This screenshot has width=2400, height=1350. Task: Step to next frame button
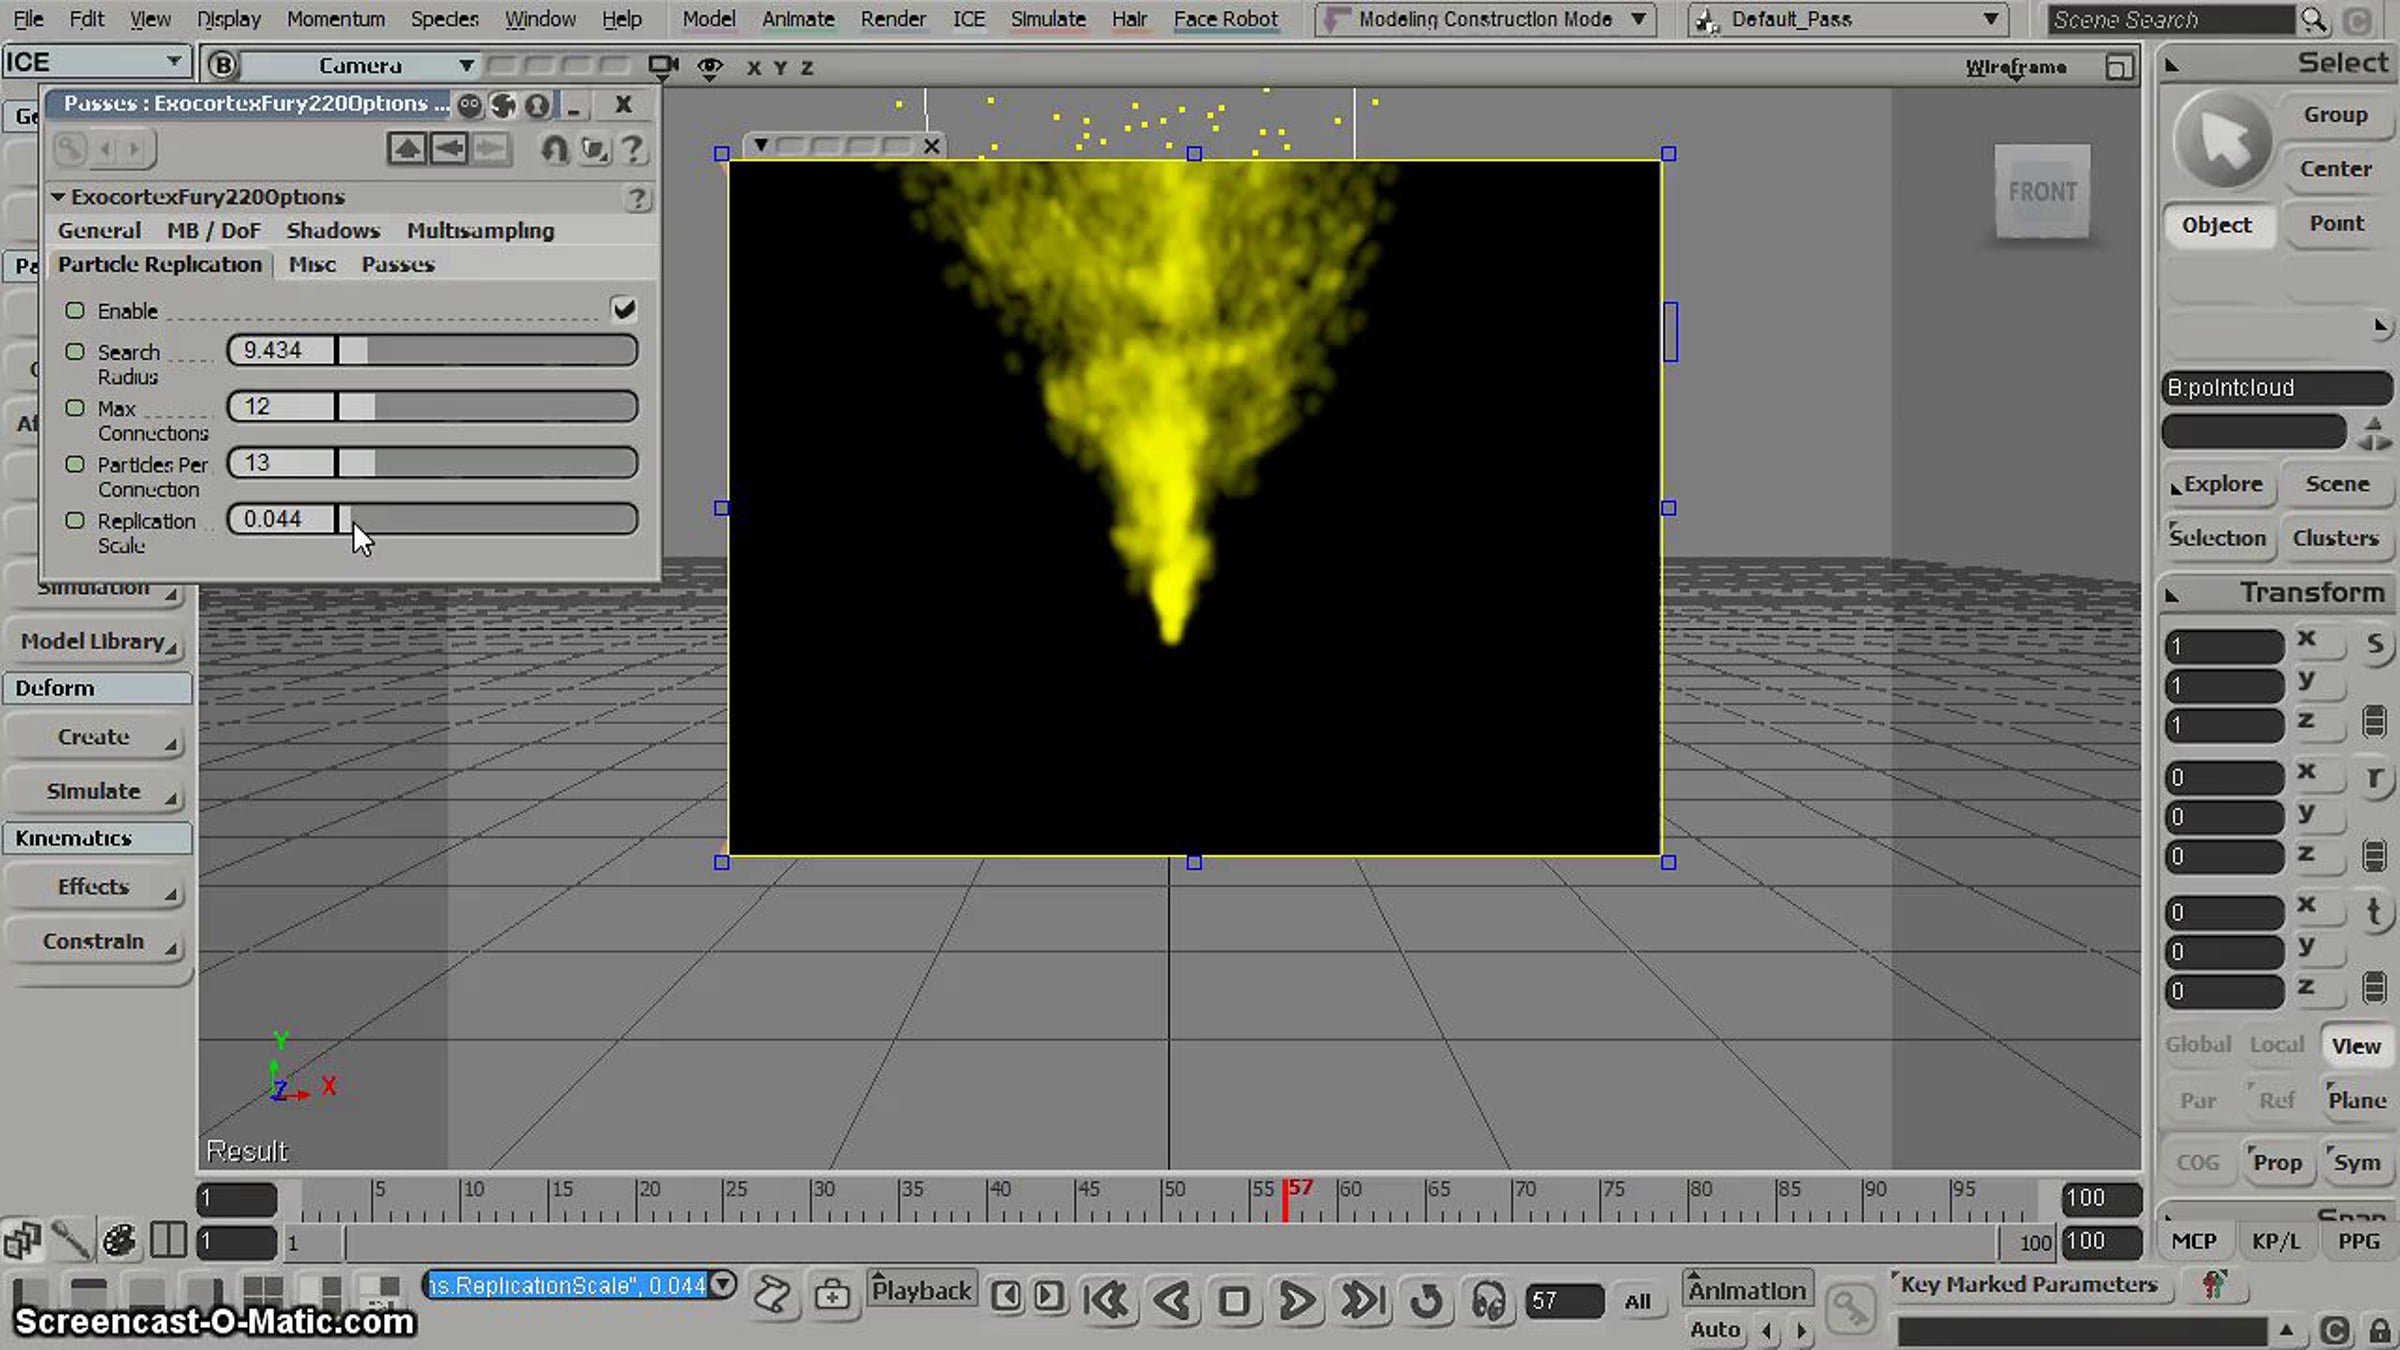tap(1048, 1296)
